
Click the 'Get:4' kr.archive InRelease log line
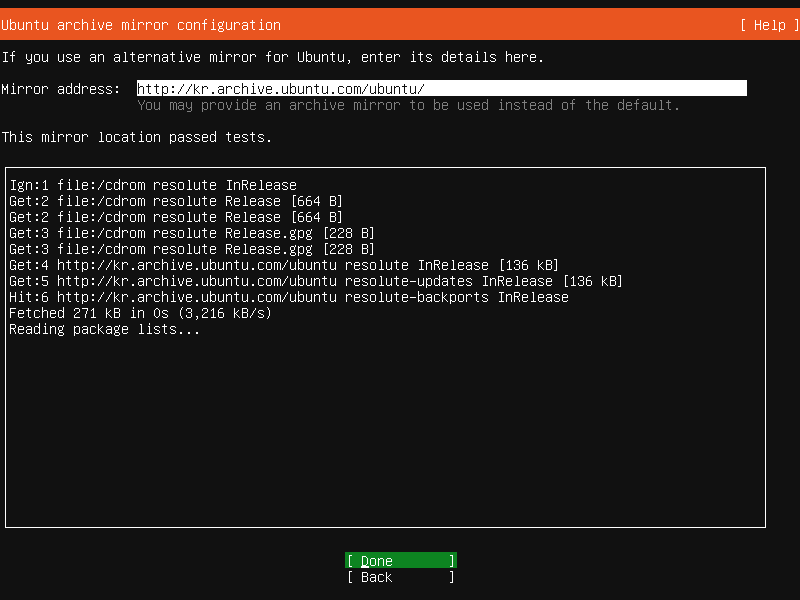(284, 265)
